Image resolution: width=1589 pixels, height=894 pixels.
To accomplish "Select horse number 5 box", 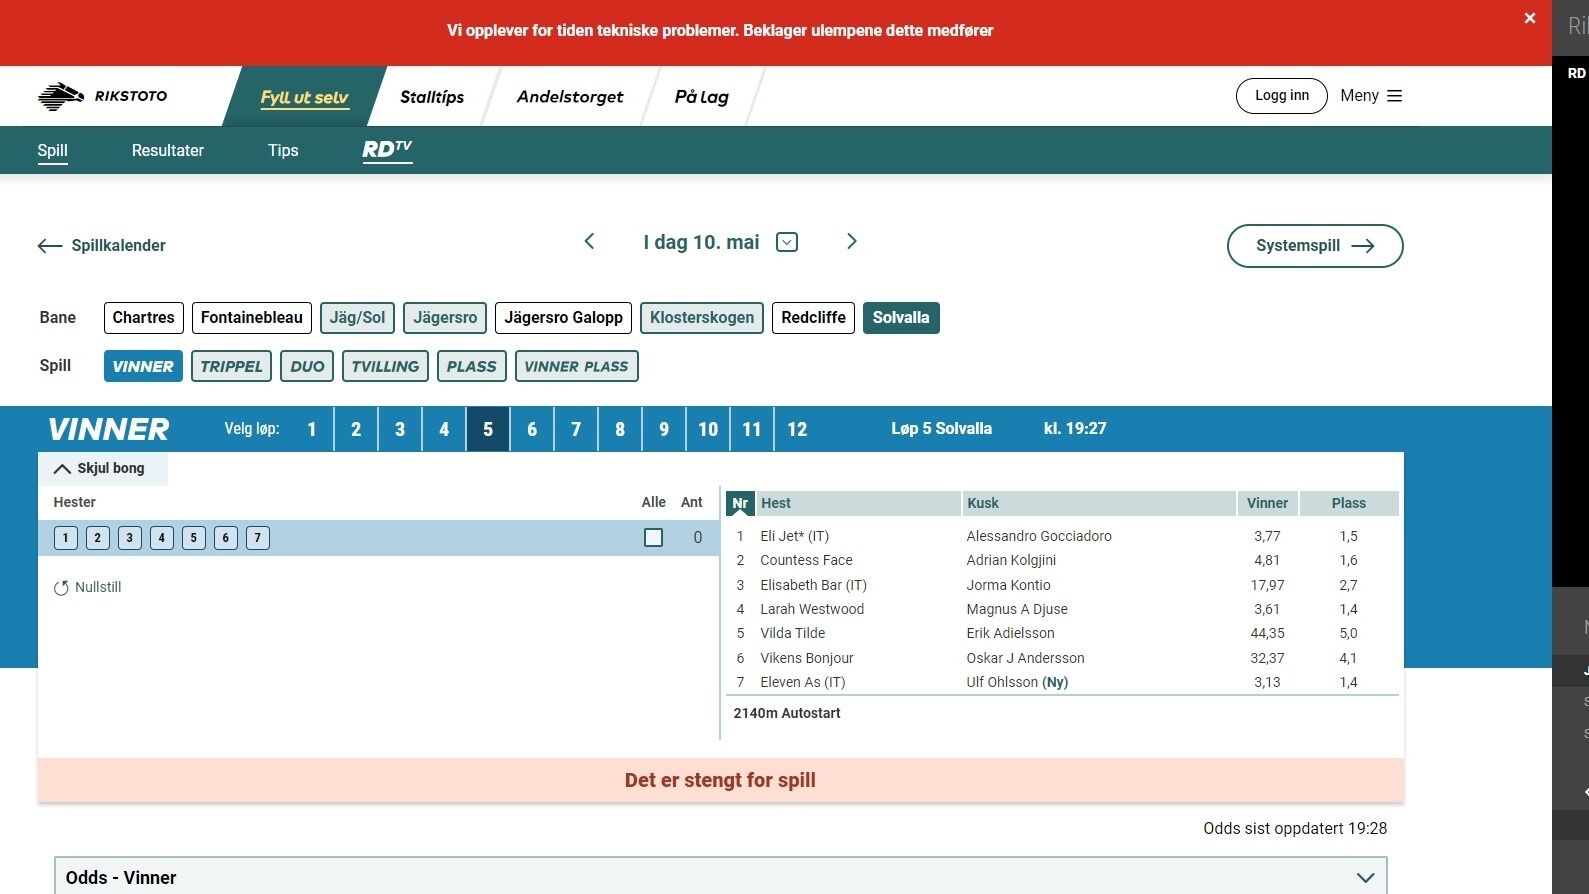I will [193, 538].
